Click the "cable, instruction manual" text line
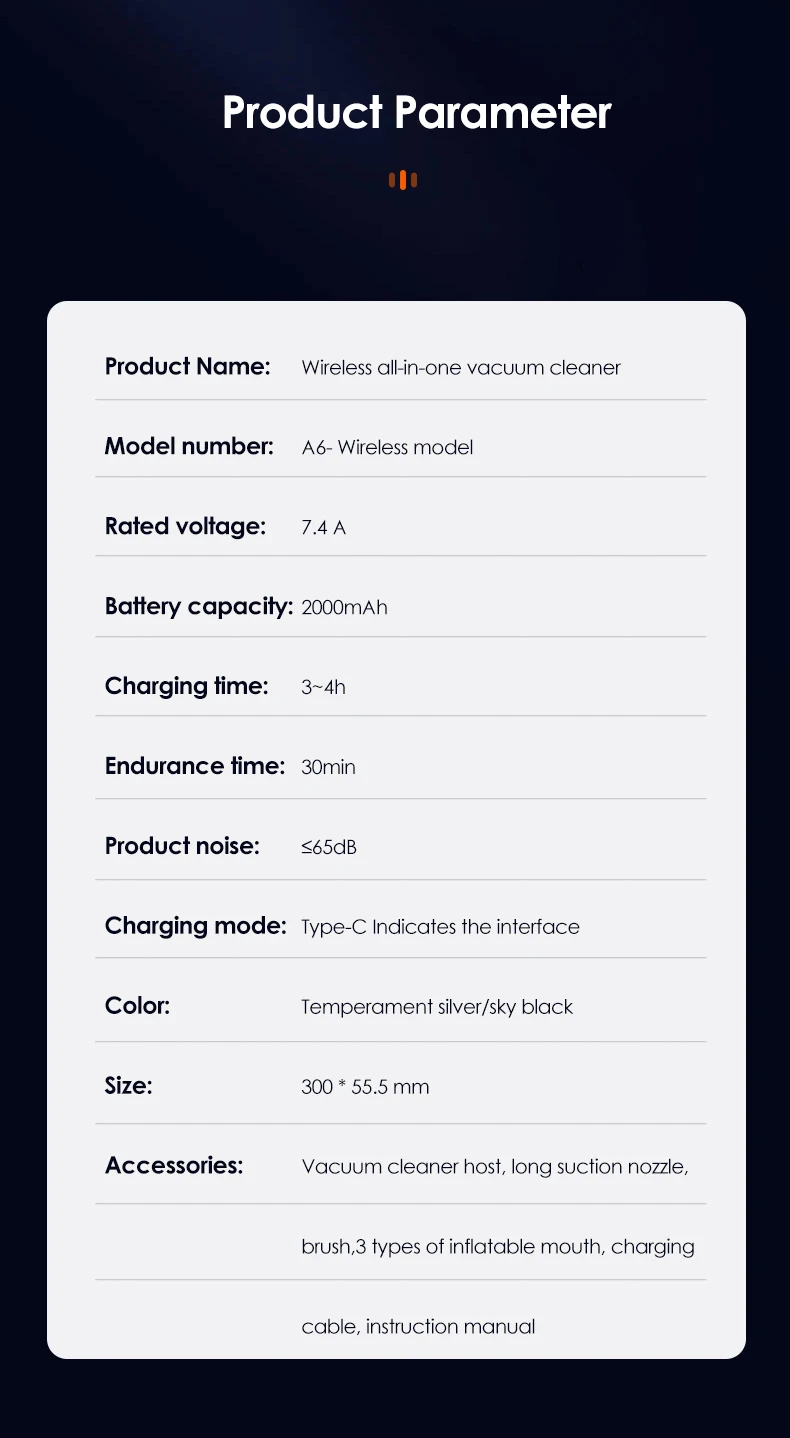This screenshot has width=790, height=1438. (x=418, y=1327)
